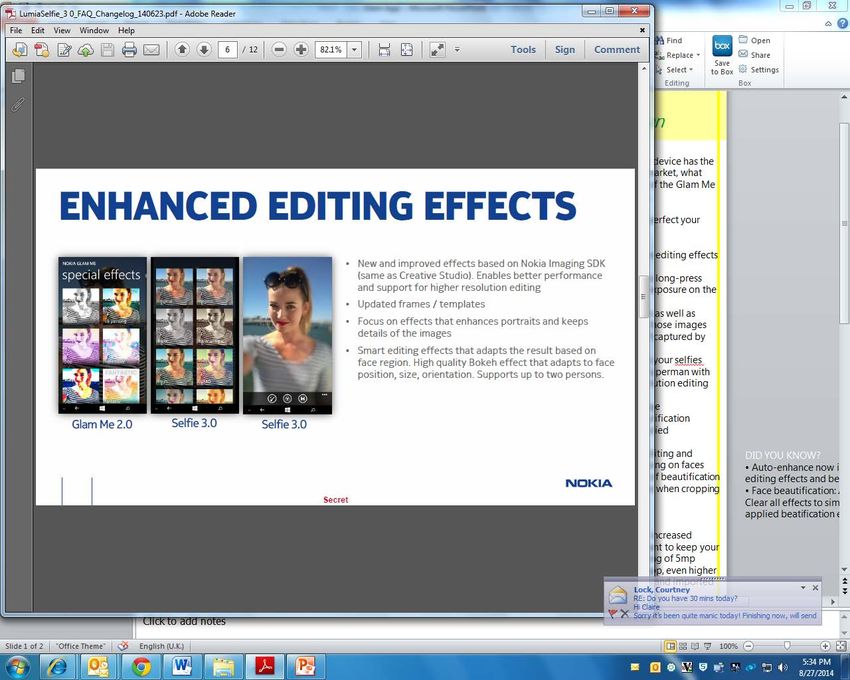The image size is (850, 680).
Task: Go to next page with down arrow
Action: point(204,50)
